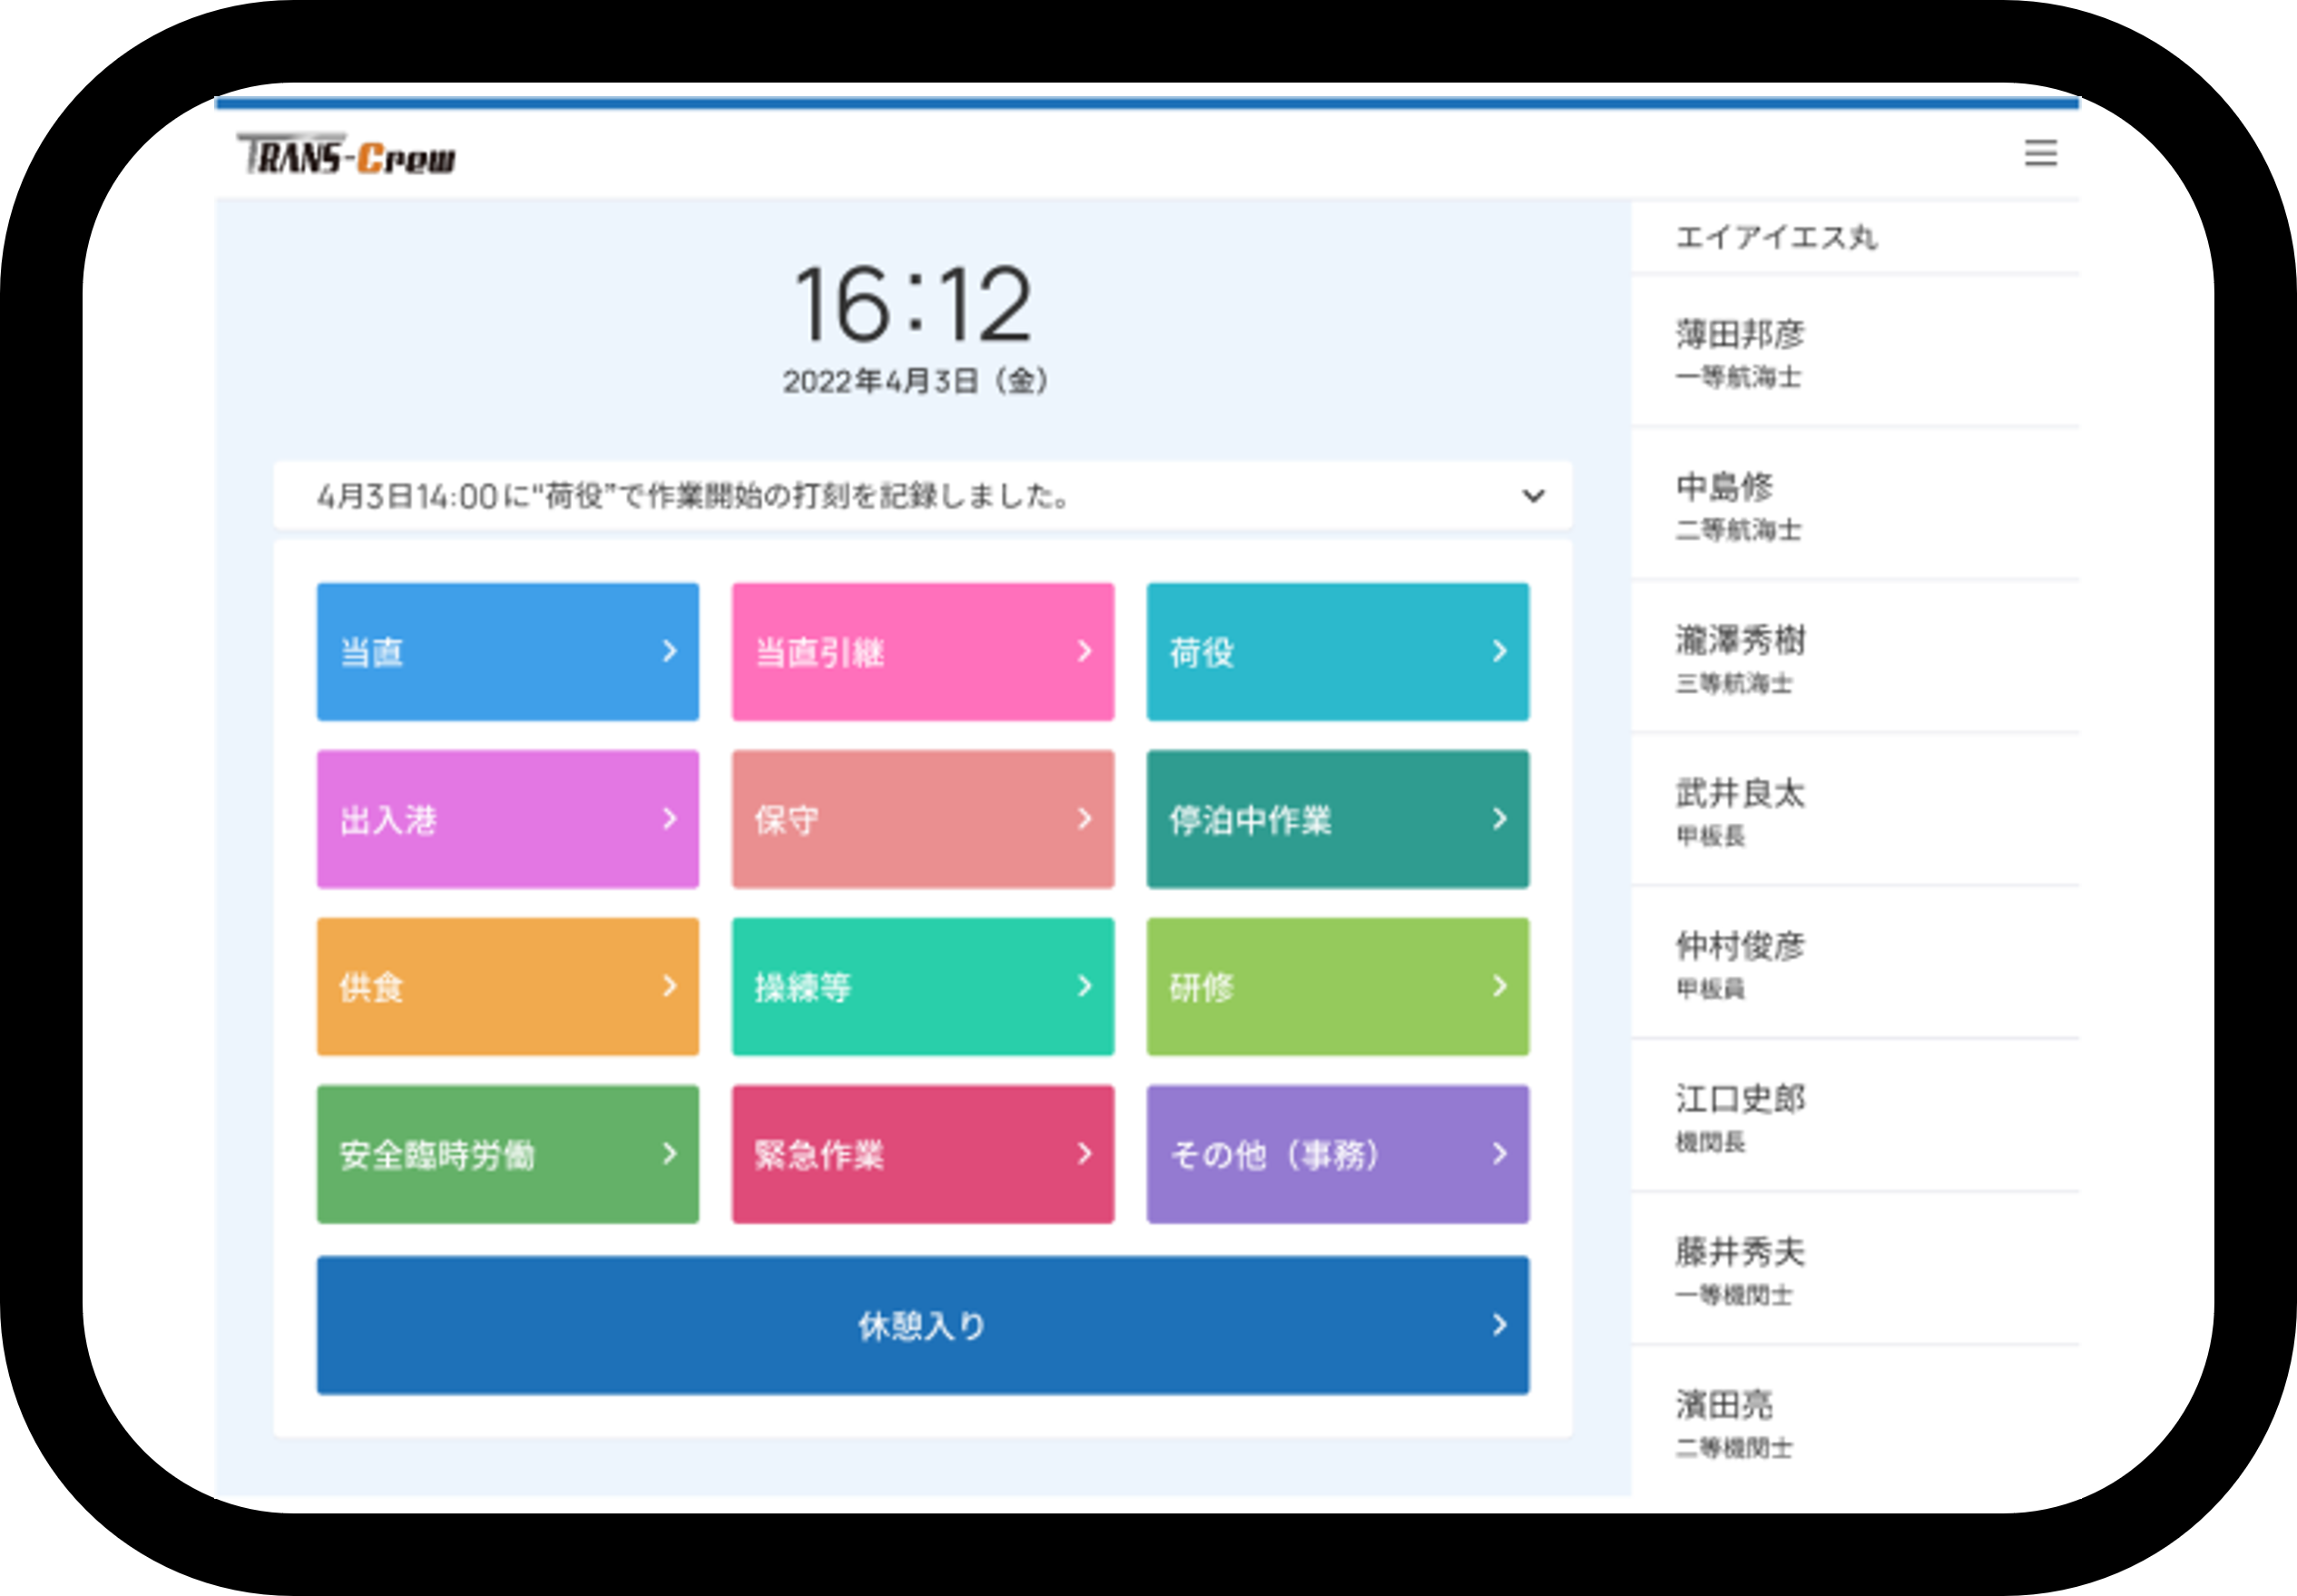Collapse the stamp record banner chevron

[x=1531, y=495]
